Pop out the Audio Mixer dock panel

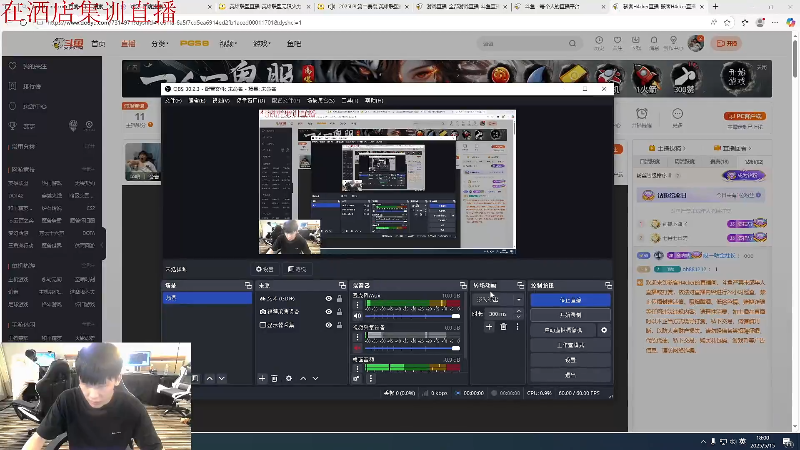[x=463, y=285]
